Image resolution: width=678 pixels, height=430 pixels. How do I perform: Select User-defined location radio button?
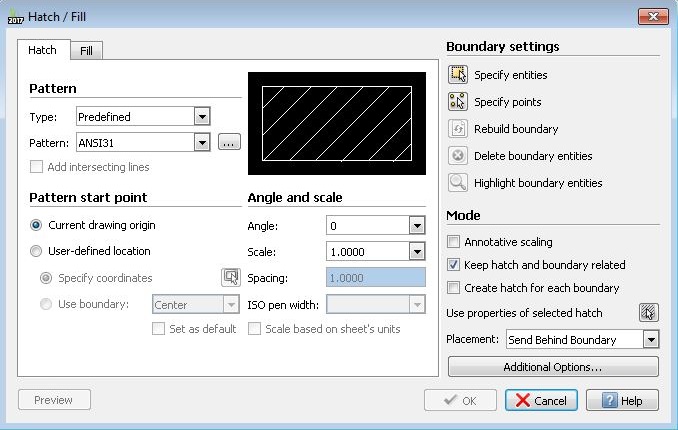point(36,251)
